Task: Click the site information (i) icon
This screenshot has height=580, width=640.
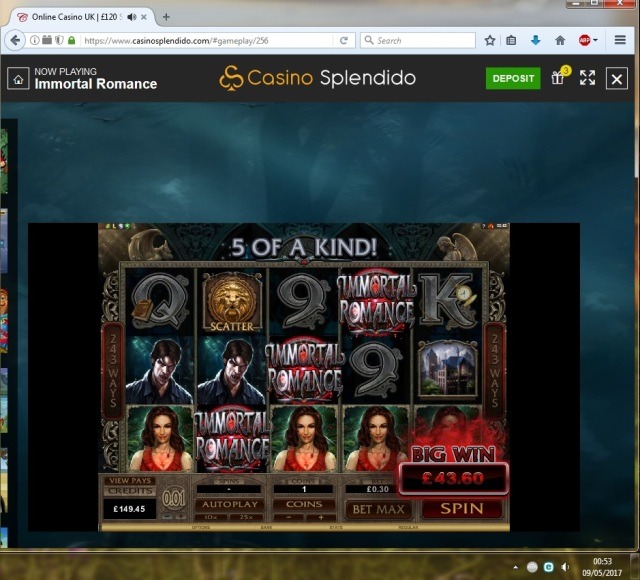Action: pyautogui.click(x=35, y=40)
